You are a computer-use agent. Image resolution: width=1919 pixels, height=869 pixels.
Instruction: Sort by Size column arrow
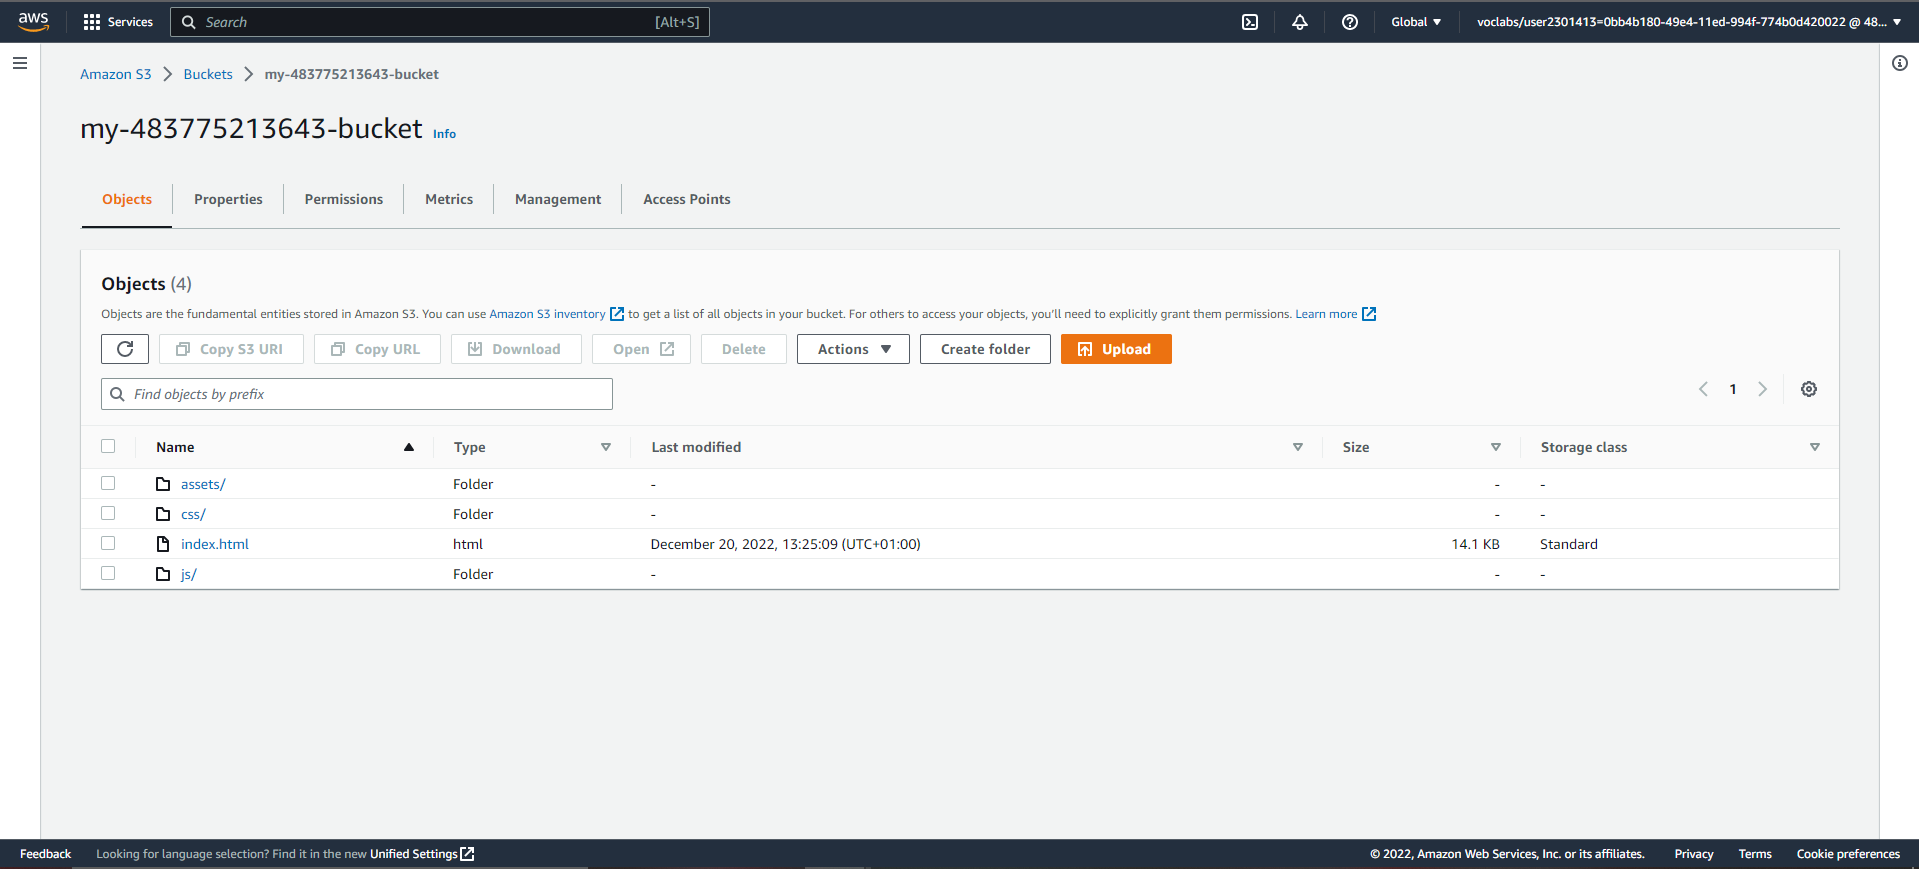1496,447
